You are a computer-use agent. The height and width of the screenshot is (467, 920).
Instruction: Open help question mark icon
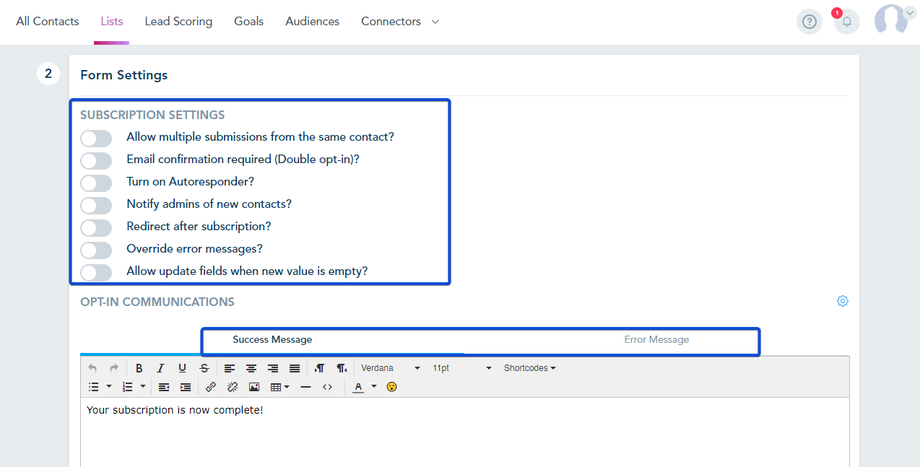pyautogui.click(x=809, y=22)
